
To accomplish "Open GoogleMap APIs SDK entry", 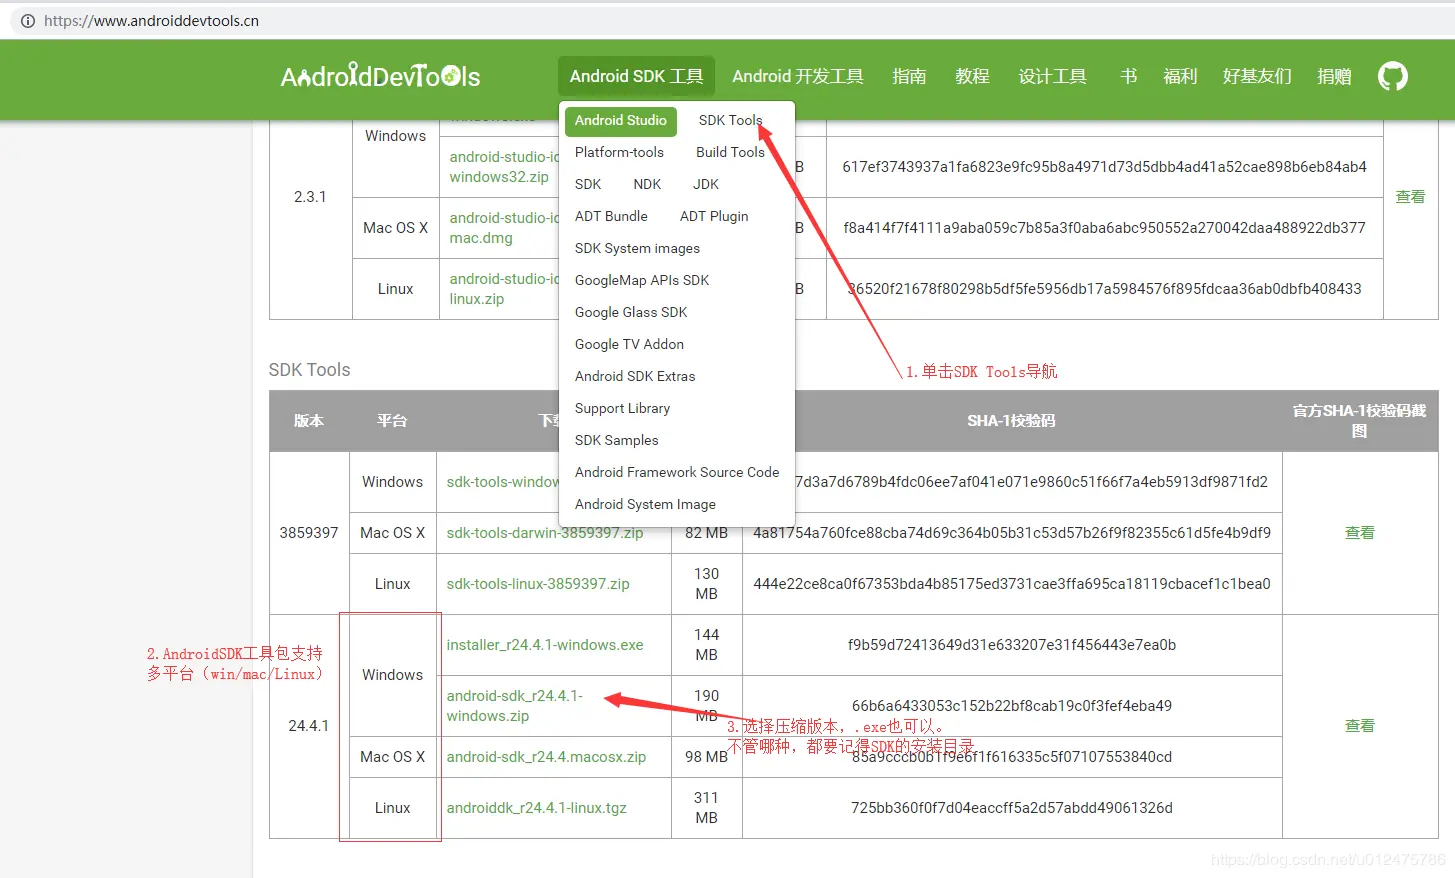I will click(x=642, y=280).
